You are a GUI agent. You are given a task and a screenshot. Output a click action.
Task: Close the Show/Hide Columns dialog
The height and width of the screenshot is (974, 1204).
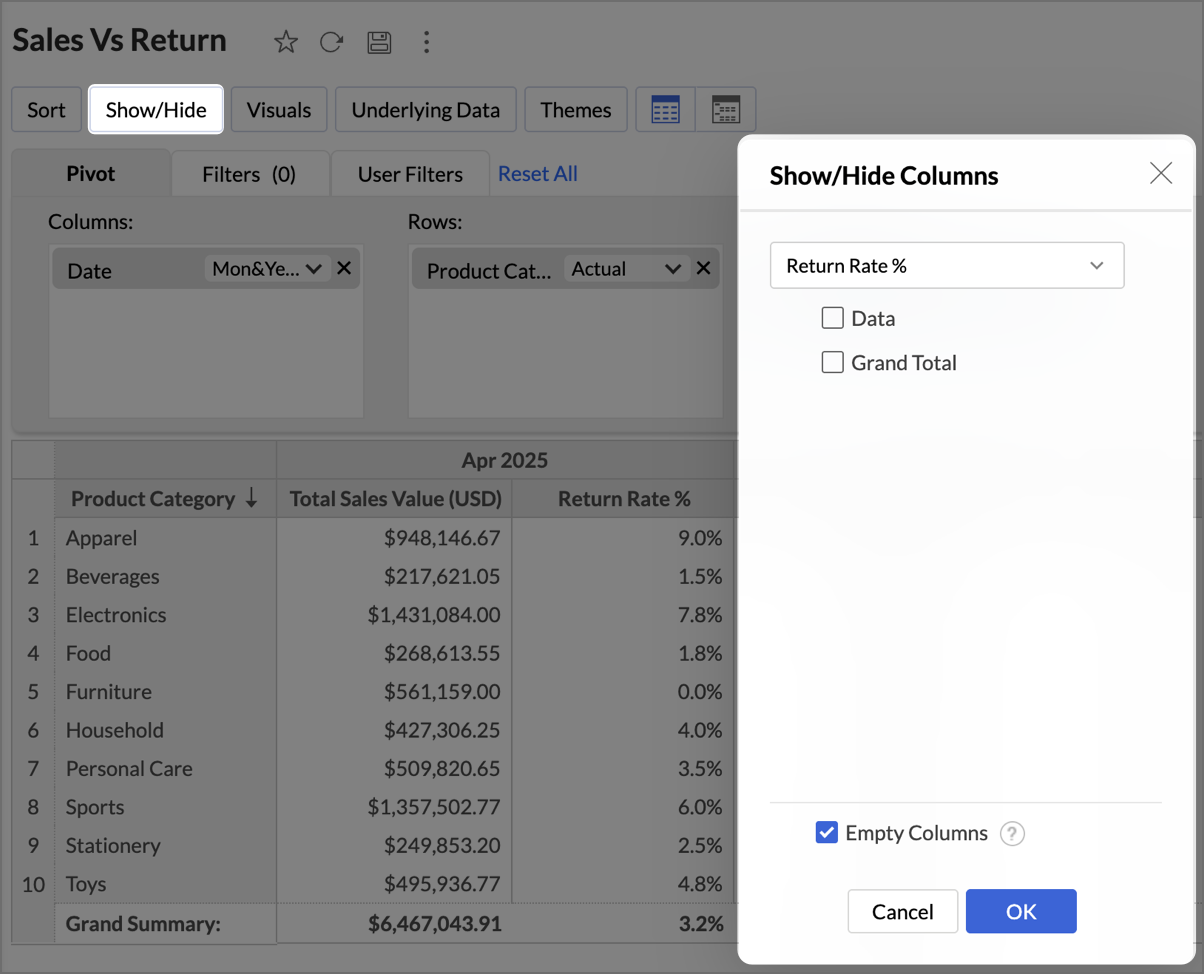1160,173
